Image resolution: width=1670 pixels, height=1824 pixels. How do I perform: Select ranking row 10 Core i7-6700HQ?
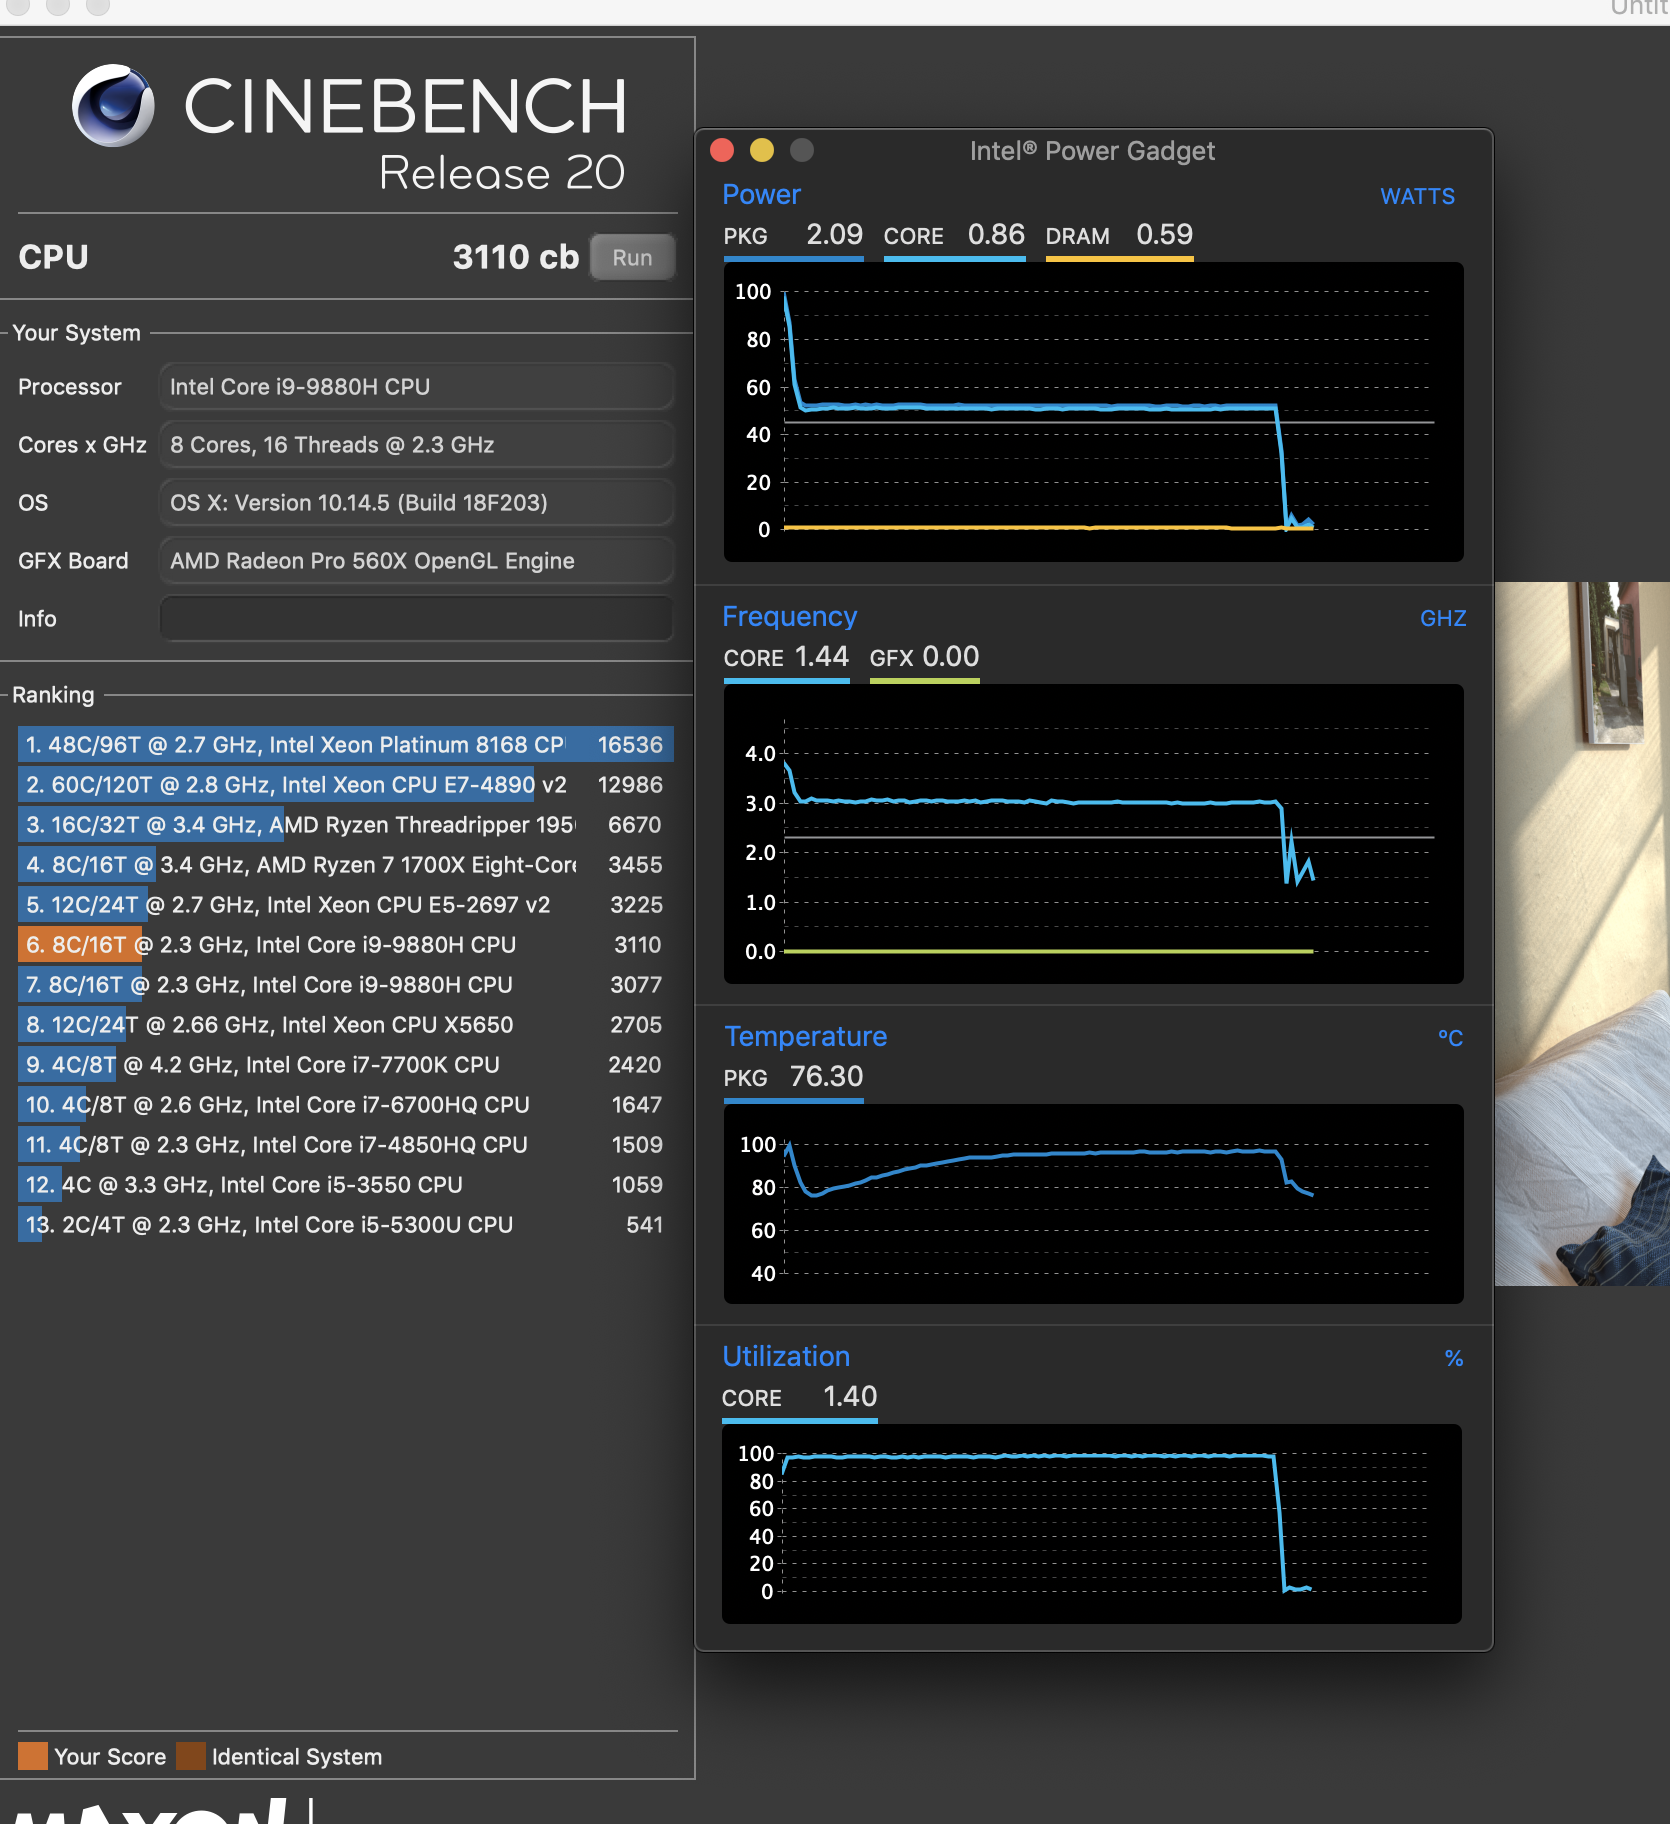[345, 1105]
